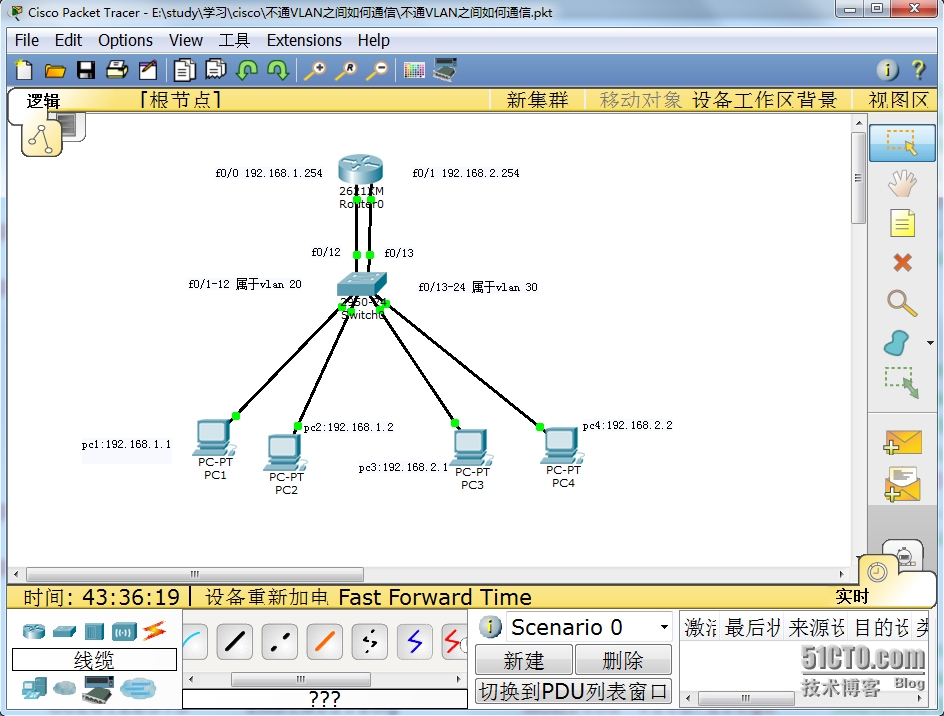
Task: Click the Zoom Reset magnifier icon
Action: point(346,71)
